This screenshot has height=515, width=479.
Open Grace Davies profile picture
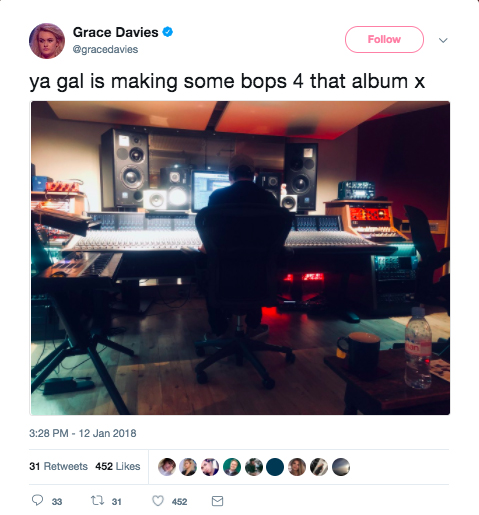(47, 41)
